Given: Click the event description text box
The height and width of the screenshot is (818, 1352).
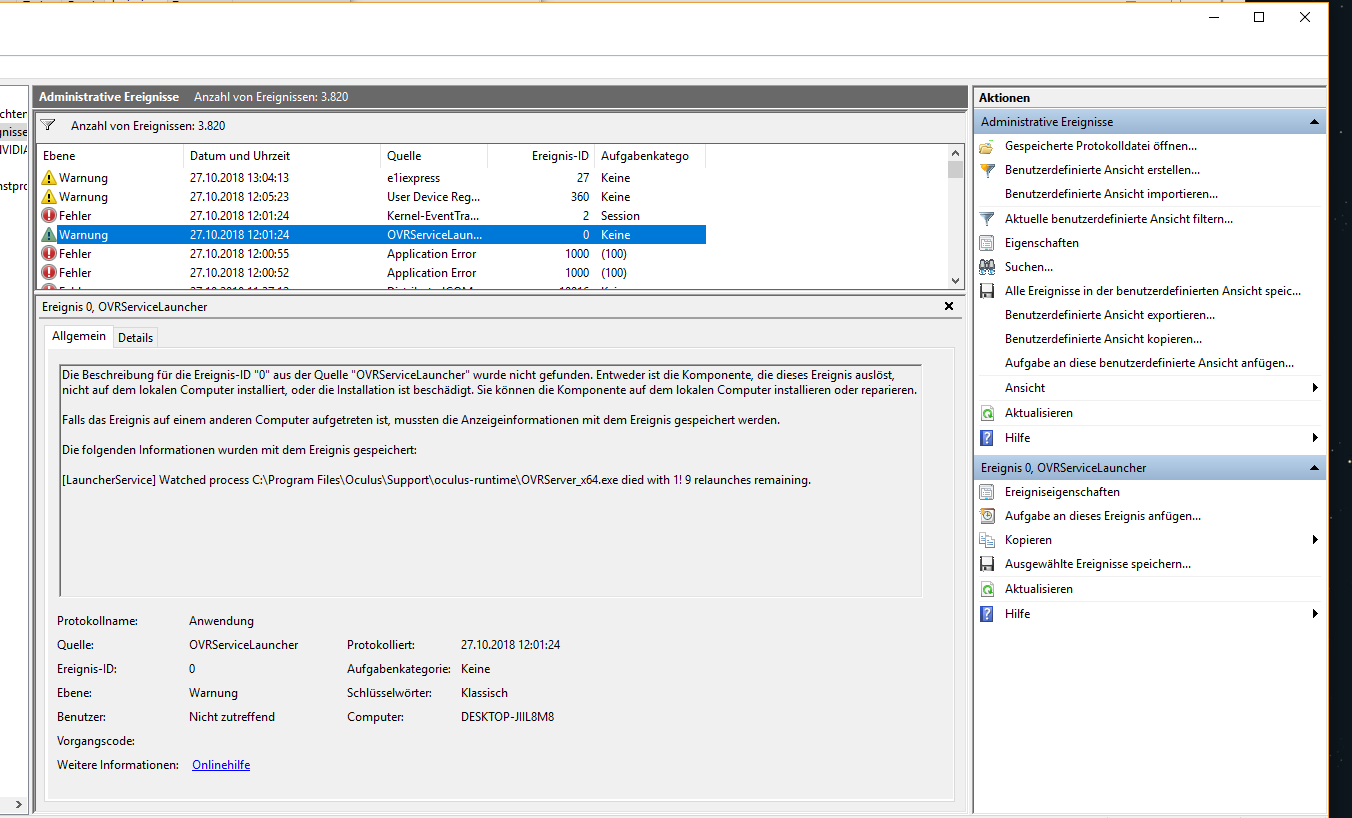Looking at the screenshot, I should coord(490,480).
